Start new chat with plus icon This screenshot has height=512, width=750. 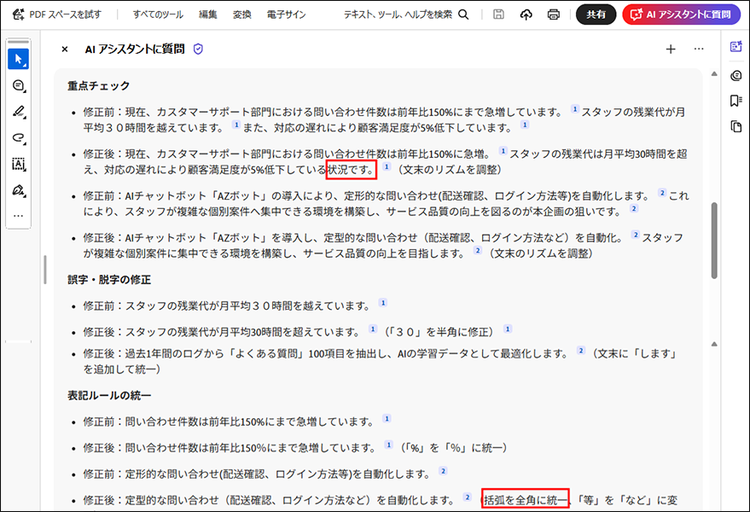point(671,49)
